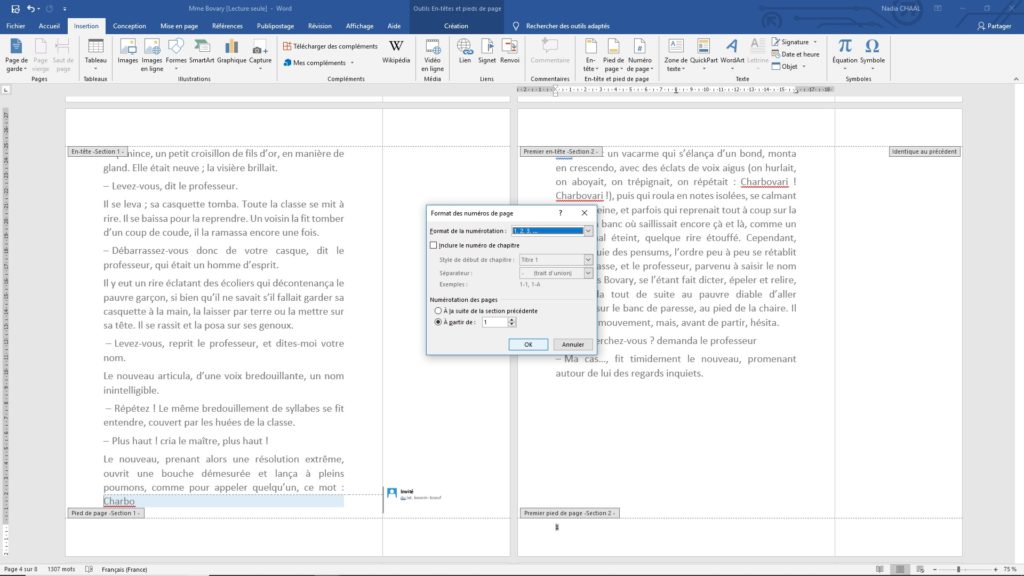The image size is (1024, 576).
Task: Click the 1307 mots word count
Action: (61, 569)
